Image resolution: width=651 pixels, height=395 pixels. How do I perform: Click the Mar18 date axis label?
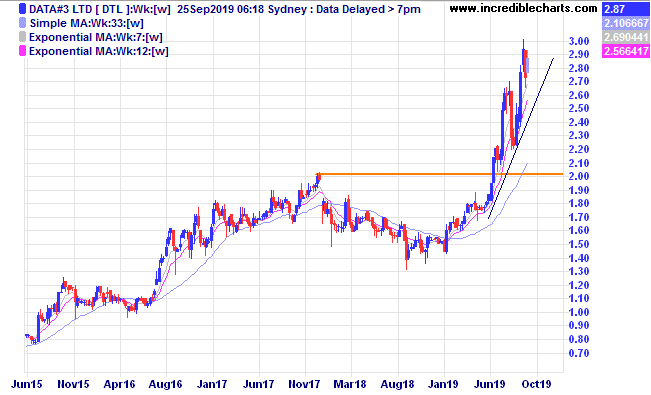coord(350,384)
